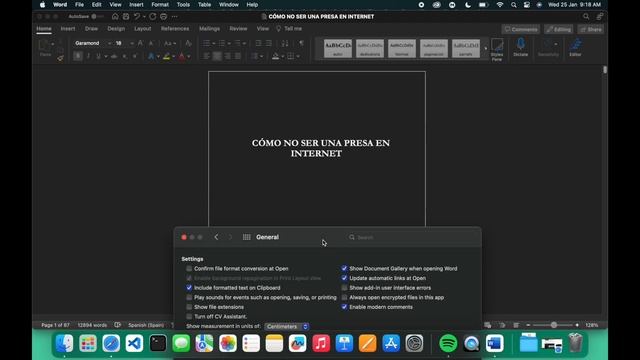Click the Undo arrow icon
The height and width of the screenshot is (360, 640).
137,17
